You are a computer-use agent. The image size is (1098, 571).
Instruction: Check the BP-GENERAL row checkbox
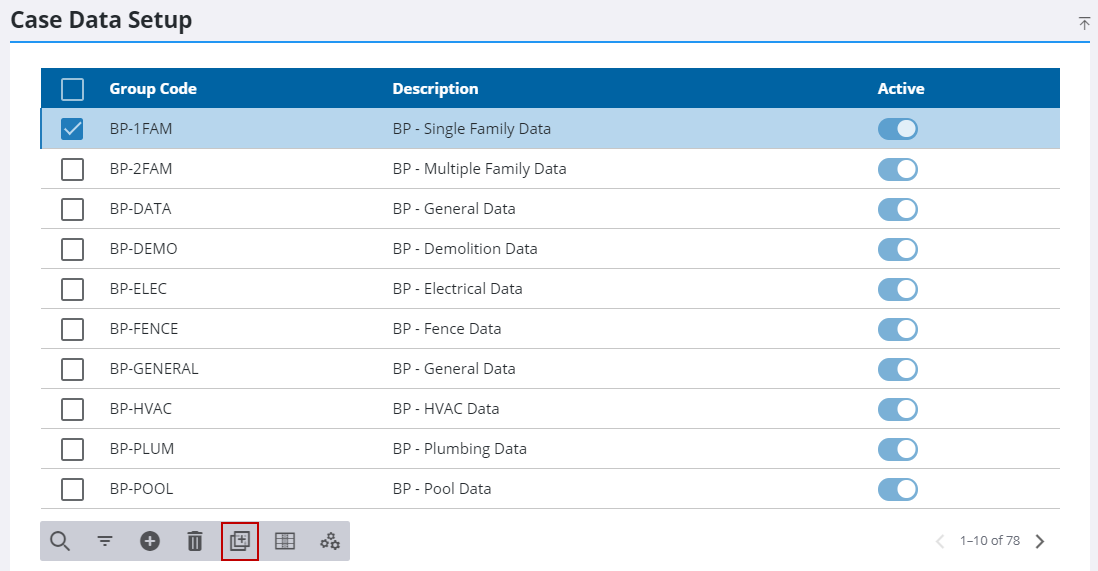click(x=72, y=369)
